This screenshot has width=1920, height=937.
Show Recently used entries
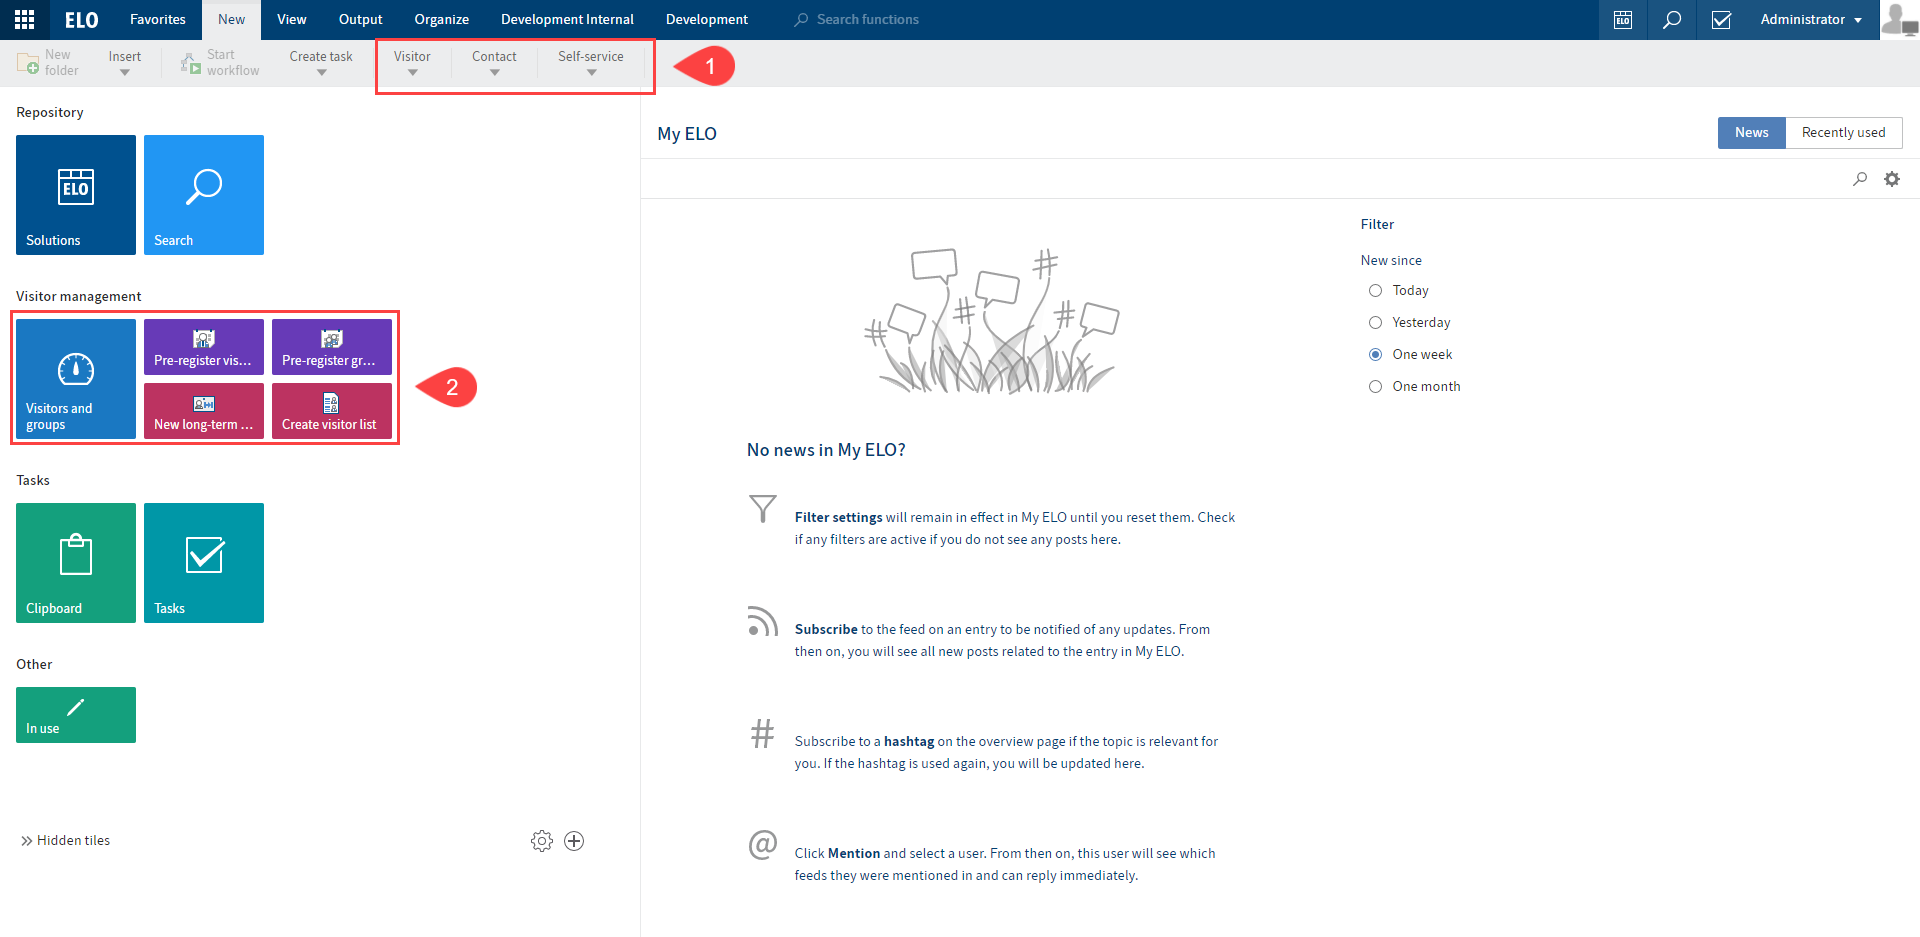click(x=1844, y=133)
